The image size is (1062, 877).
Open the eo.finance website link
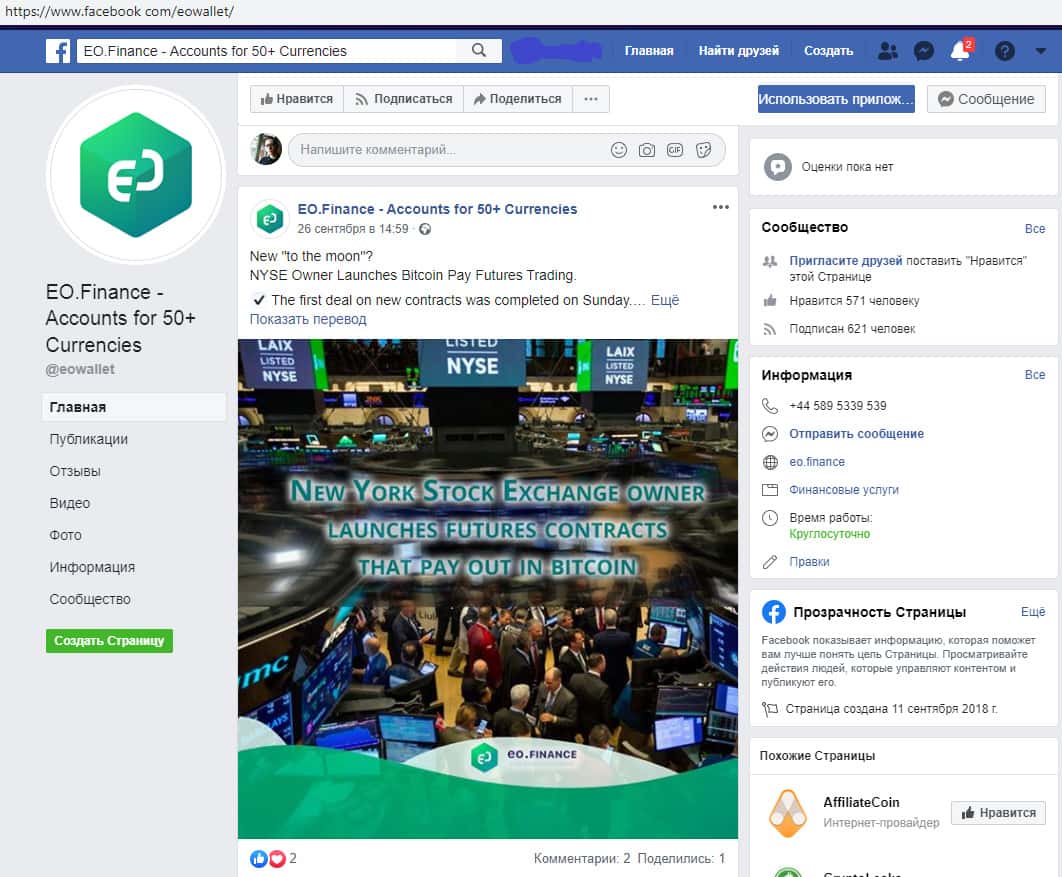click(817, 462)
